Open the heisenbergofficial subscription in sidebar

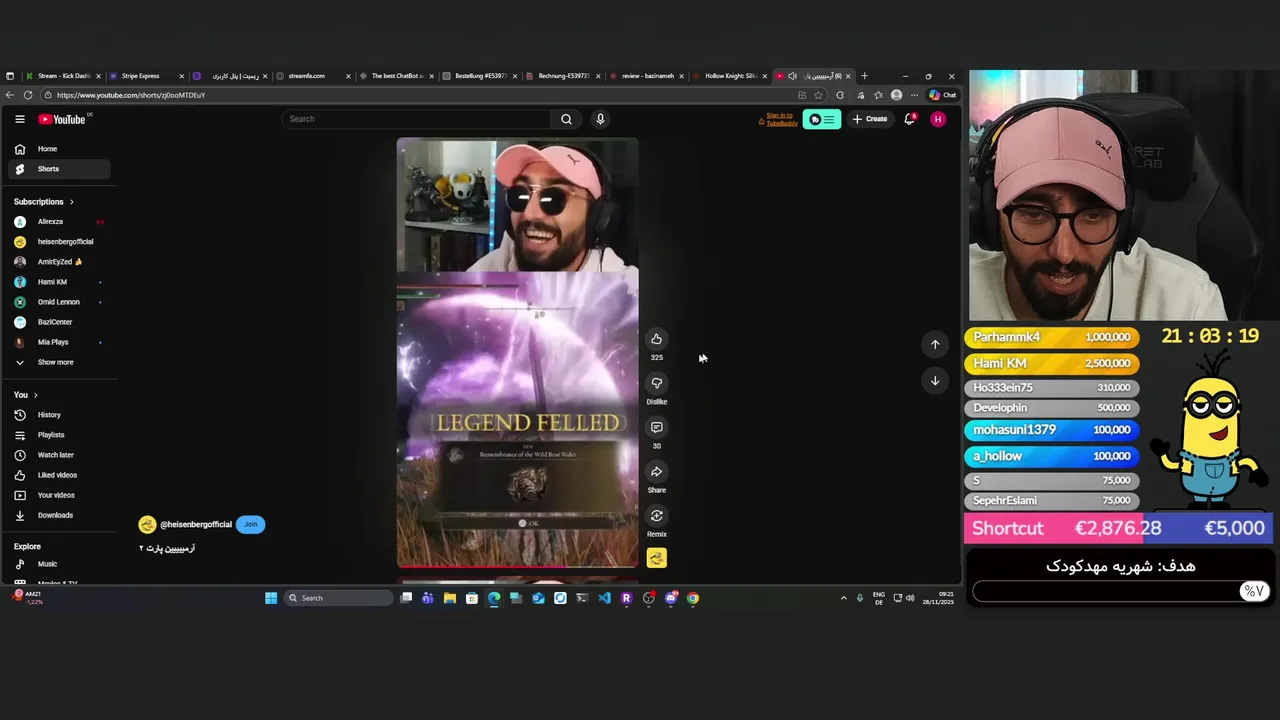tap(58, 242)
